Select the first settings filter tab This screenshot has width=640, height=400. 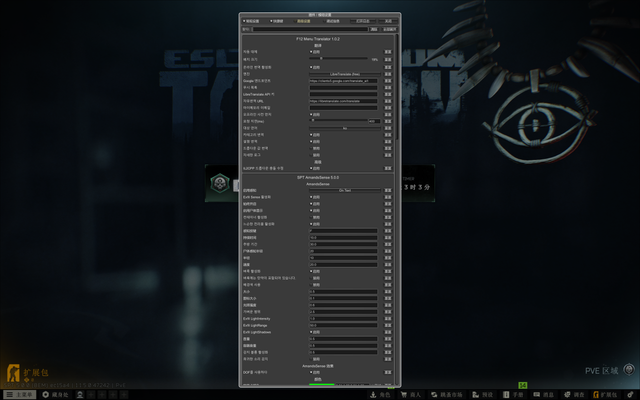point(251,21)
